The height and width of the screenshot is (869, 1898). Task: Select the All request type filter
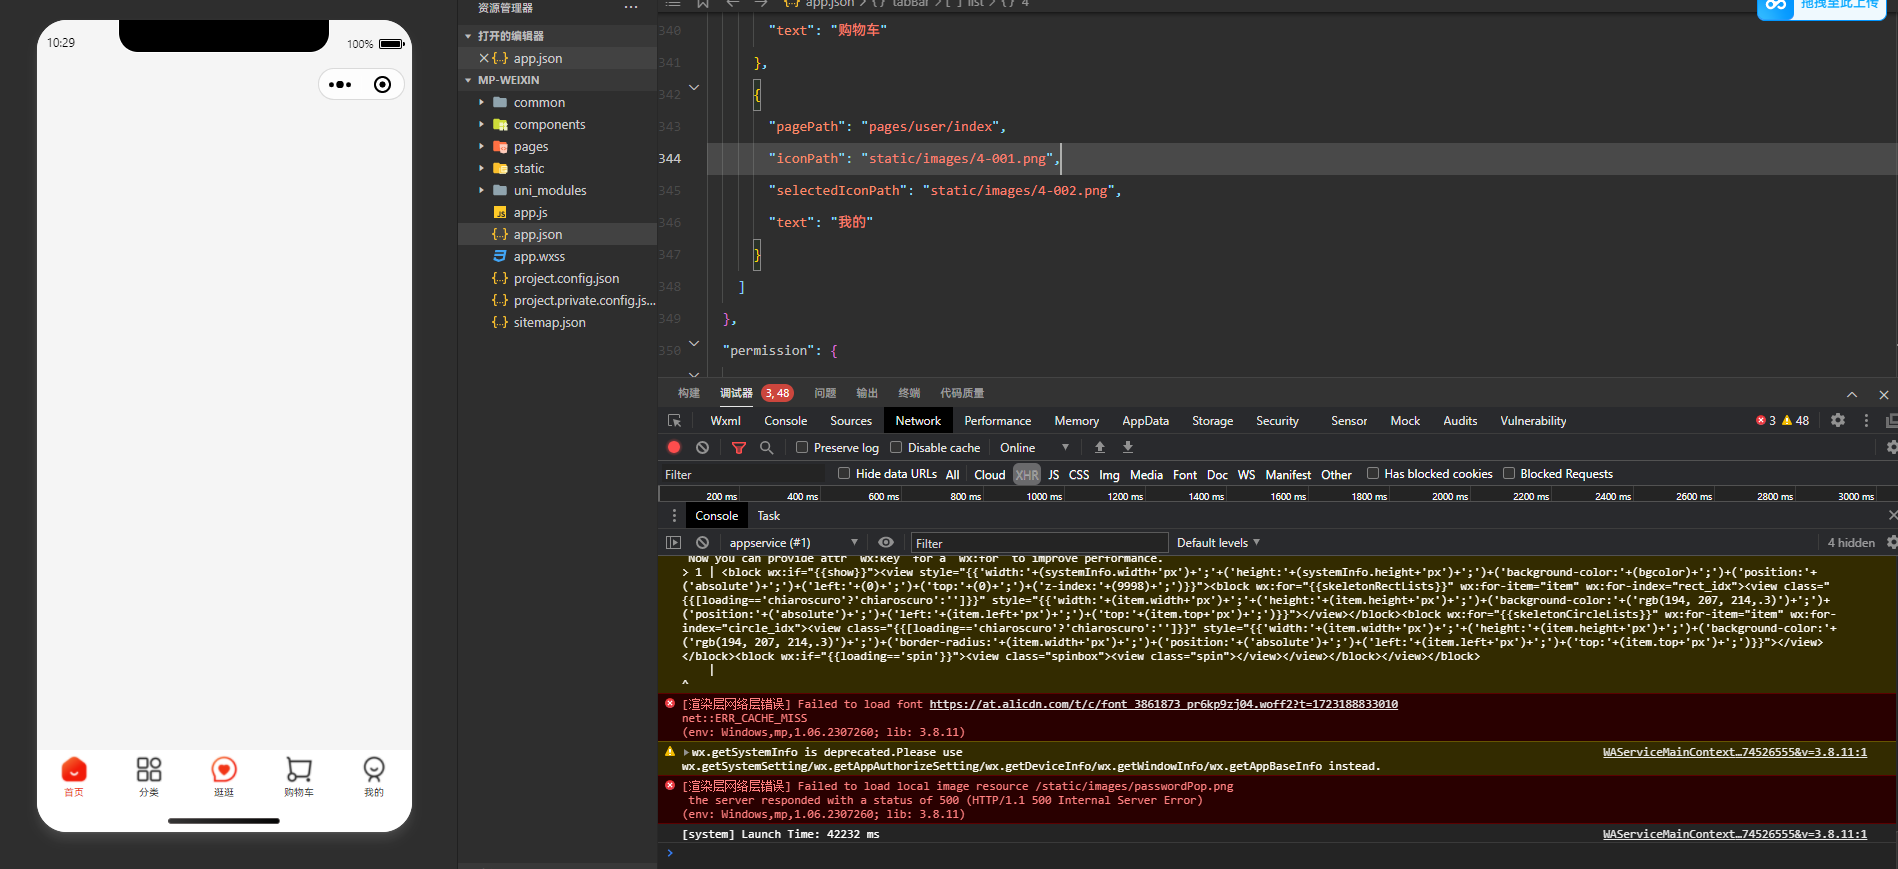tap(953, 475)
